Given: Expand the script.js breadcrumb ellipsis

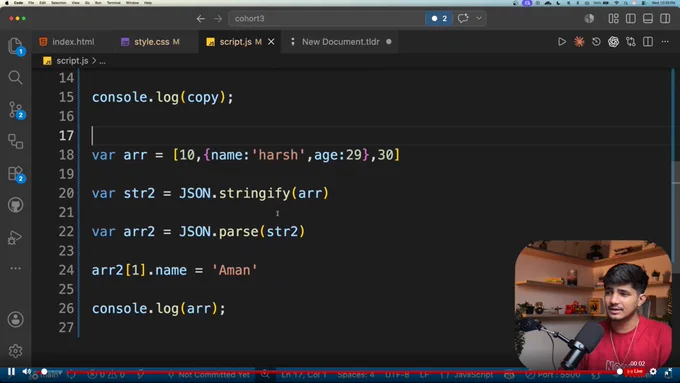Looking at the screenshot, I should (102, 61).
